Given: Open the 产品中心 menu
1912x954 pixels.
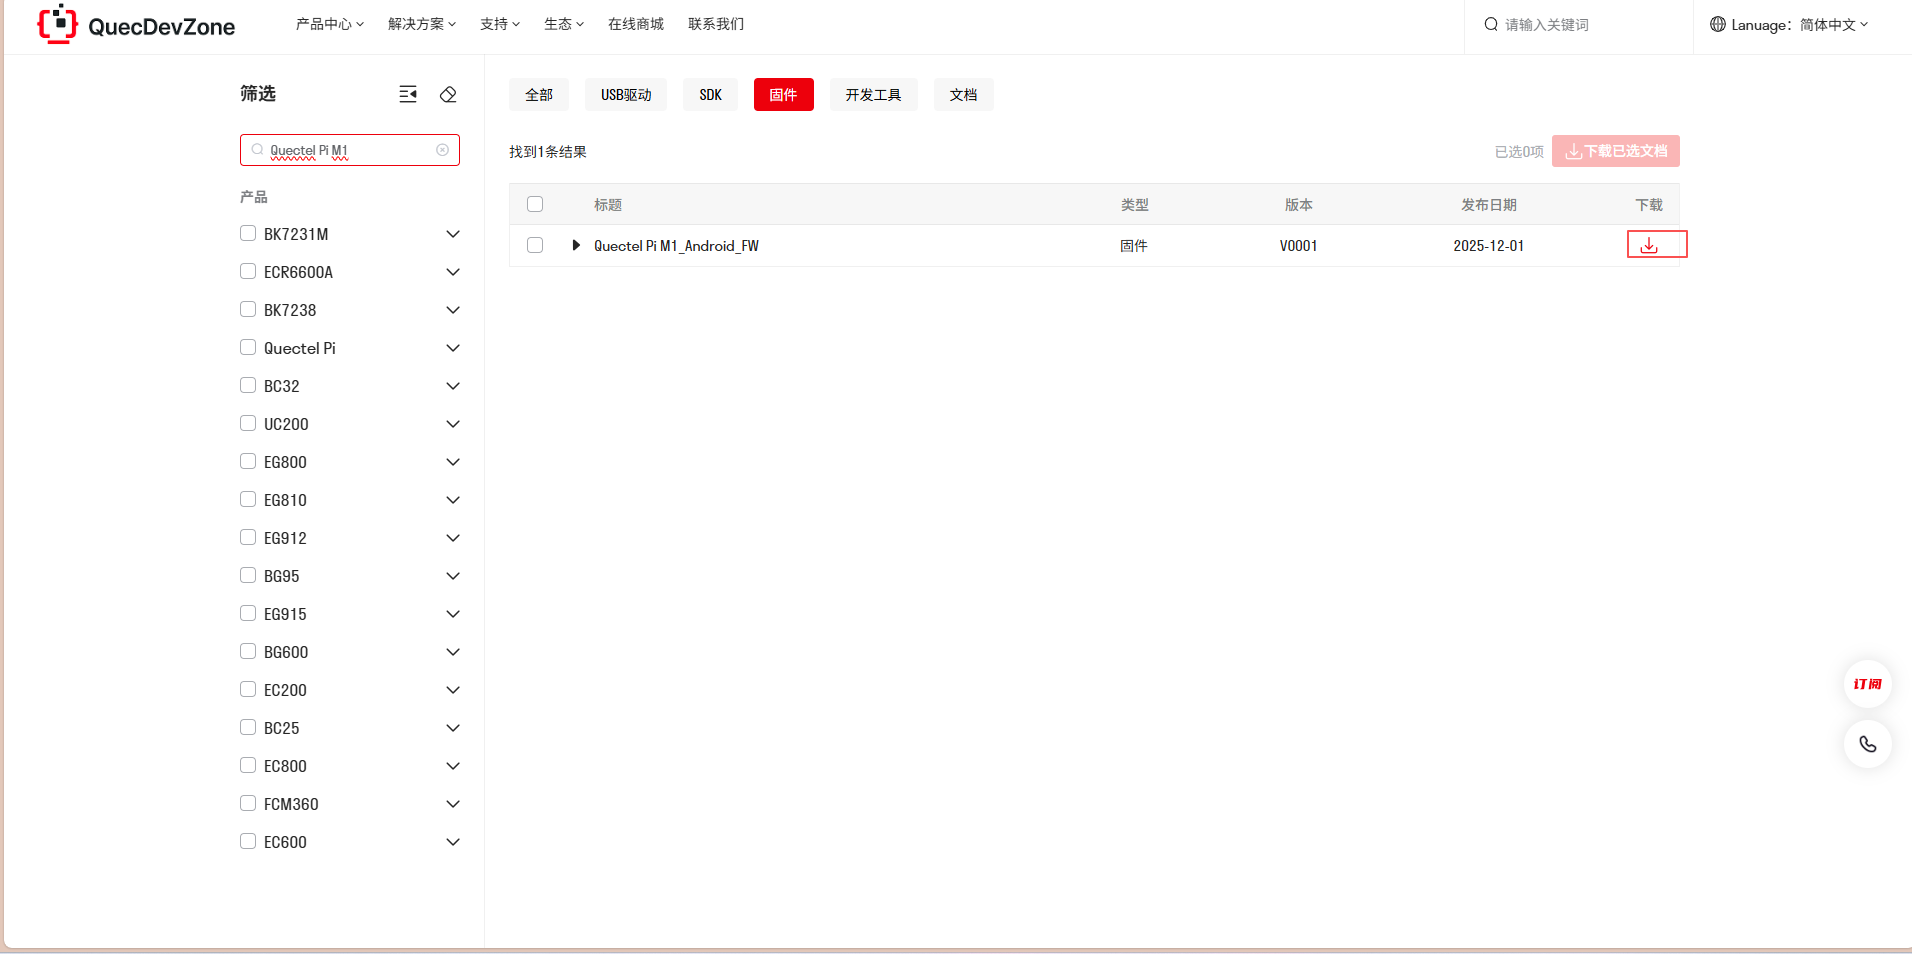Looking at the screenshot, I should [329, 24].
